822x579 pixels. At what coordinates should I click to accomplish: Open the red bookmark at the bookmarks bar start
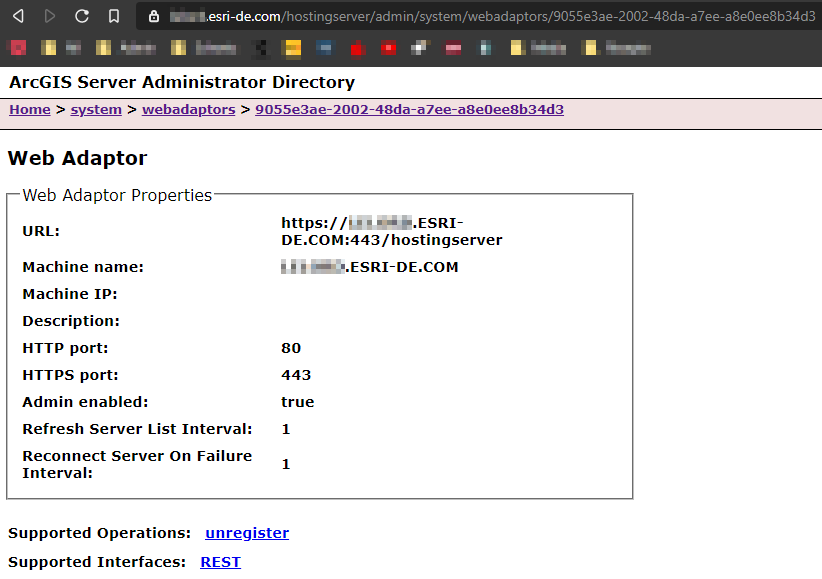(x=17, y=47)
